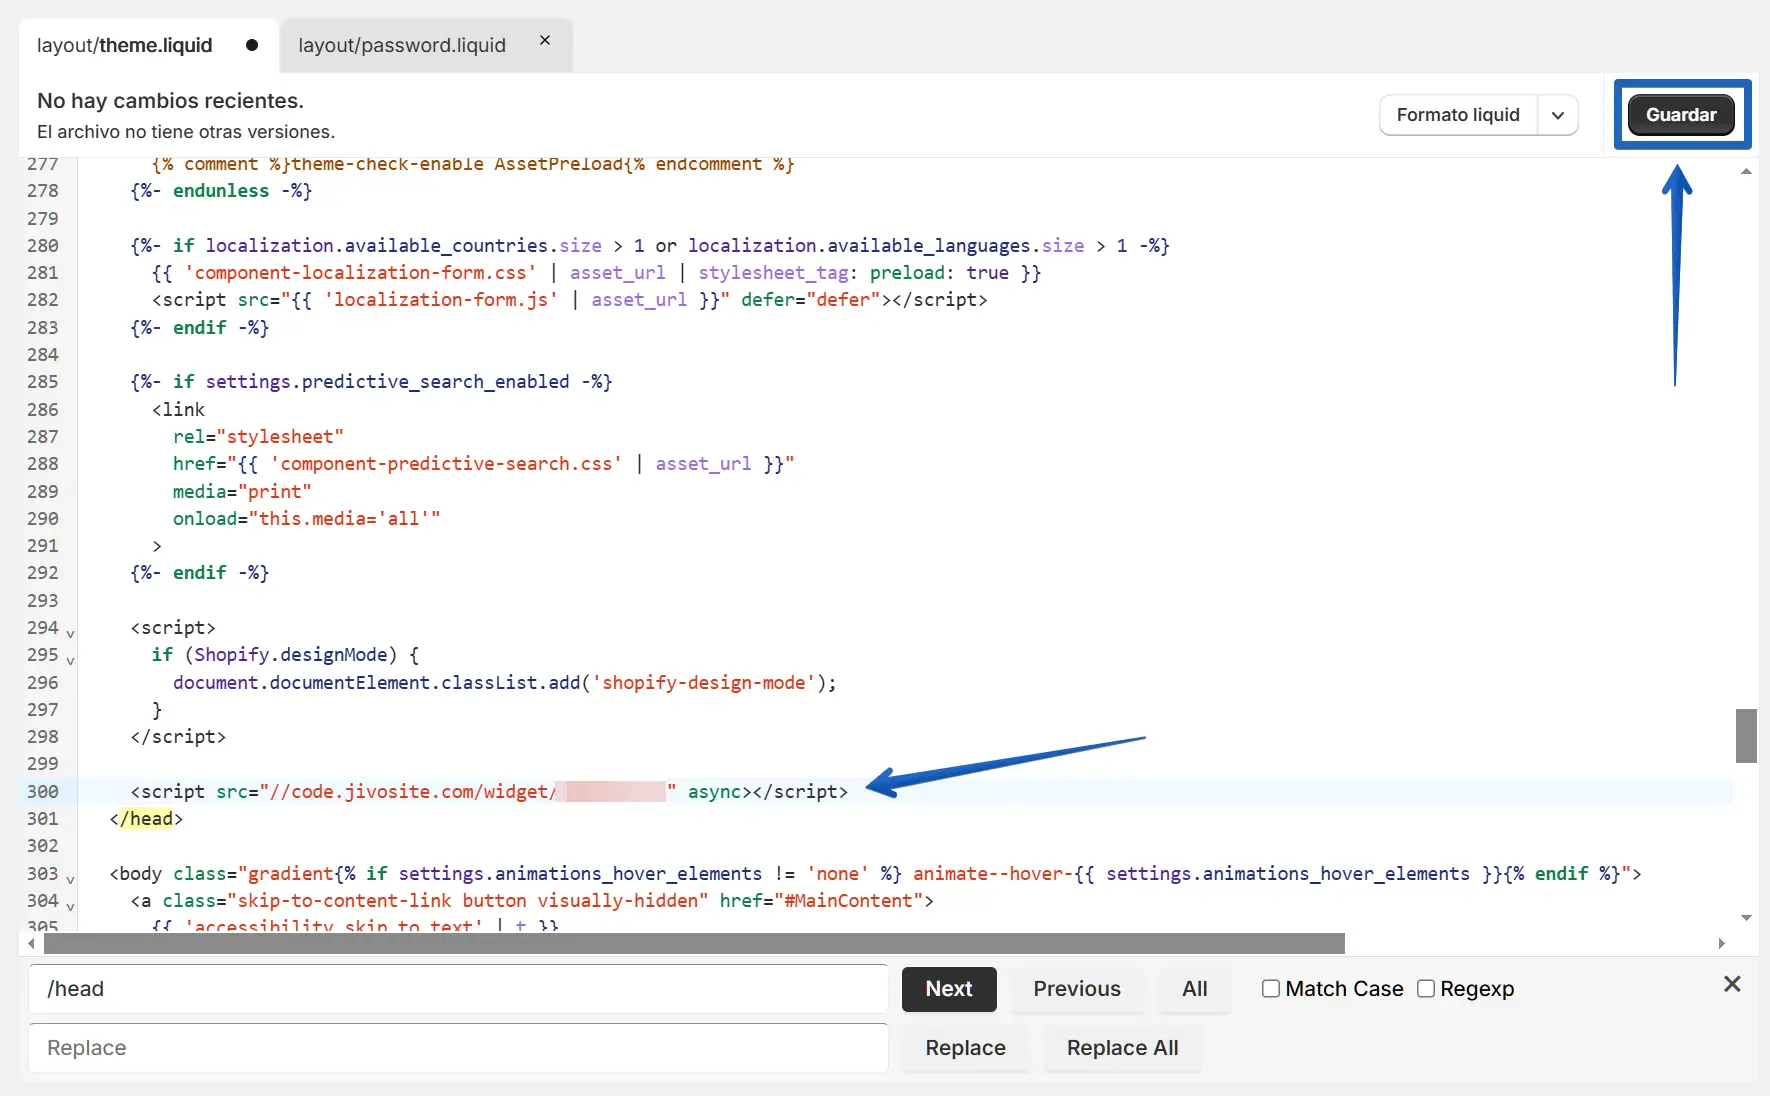This screenshot has width=1770, height=1096.
Task: Enable the Match Case checkbox
Action: (1271, 989)
